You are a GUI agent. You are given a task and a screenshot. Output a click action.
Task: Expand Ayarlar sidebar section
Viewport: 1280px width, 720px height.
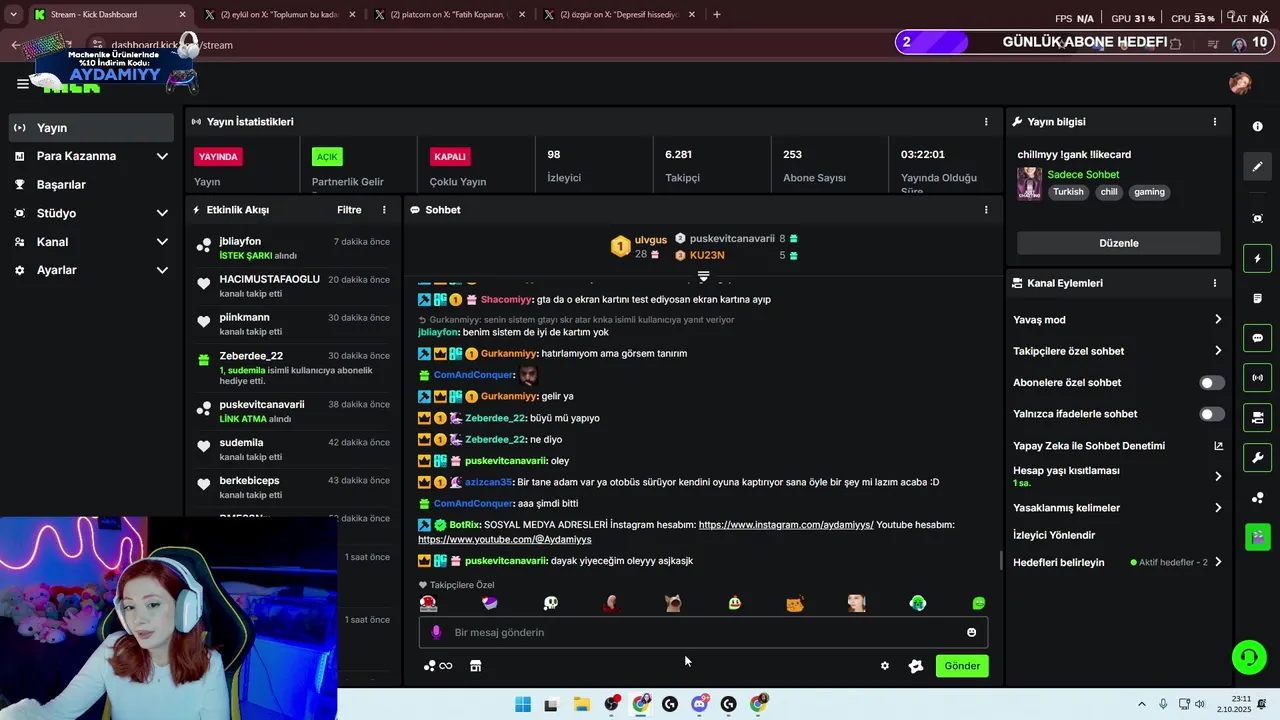[x=162, y=270]
